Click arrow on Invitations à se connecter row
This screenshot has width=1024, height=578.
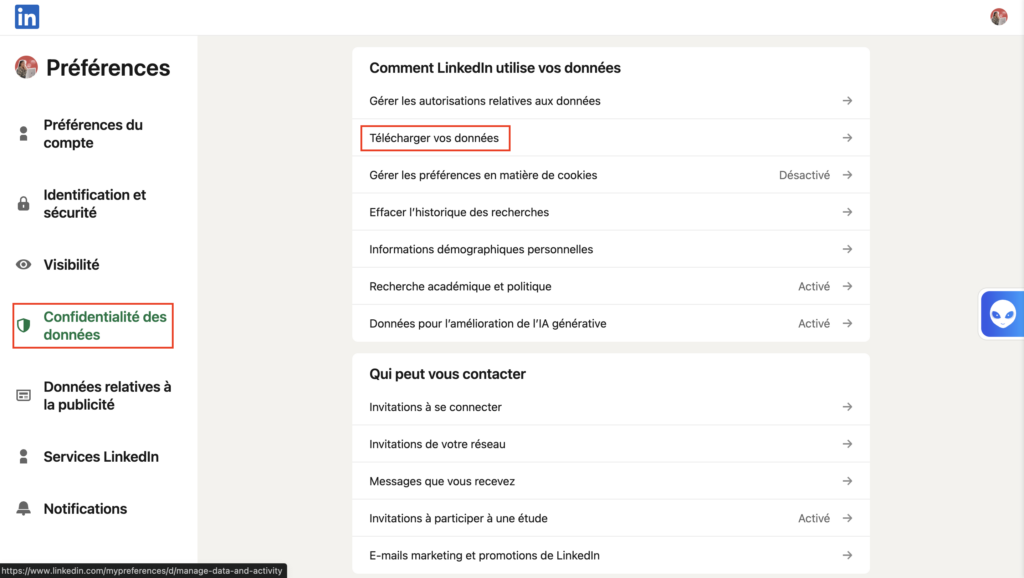coord(847,407)
